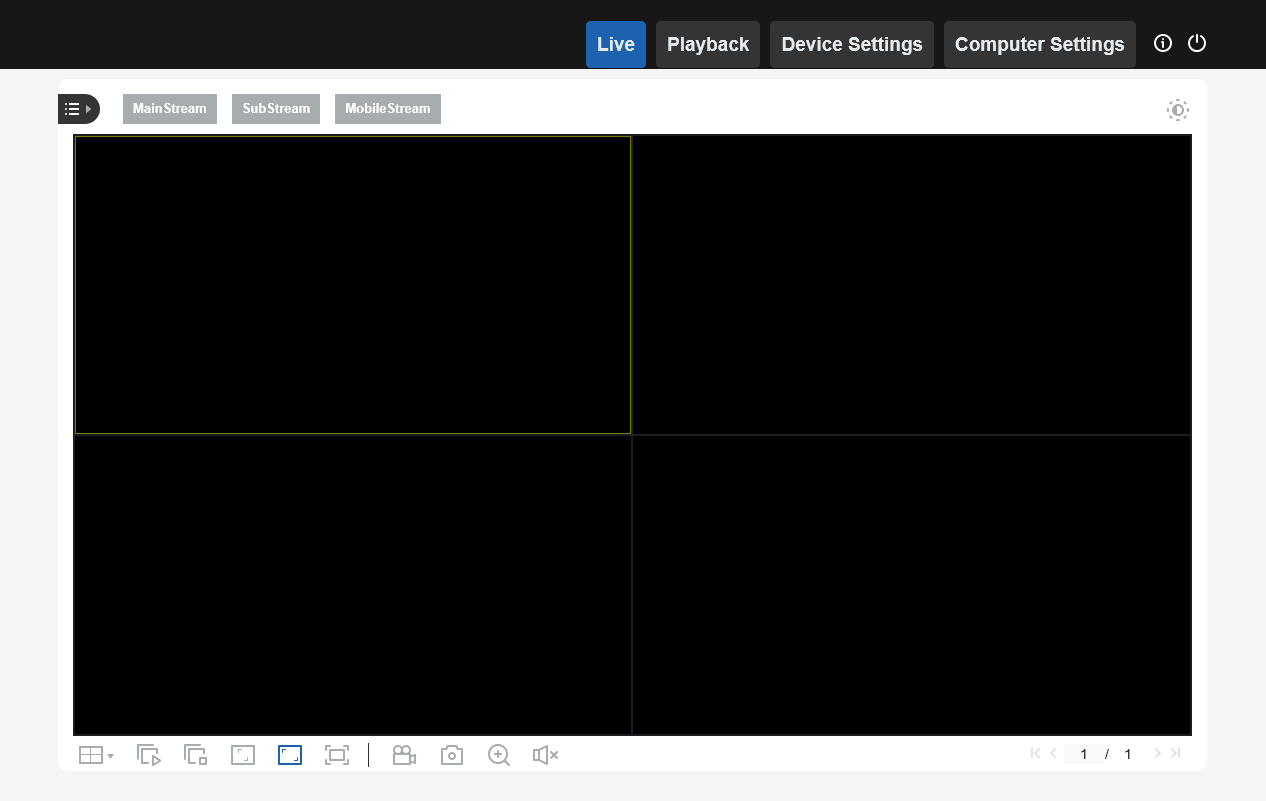Screen dimensions: 1266x801
Task: Enter fullscreen display mode
Action: click(337, 755)
